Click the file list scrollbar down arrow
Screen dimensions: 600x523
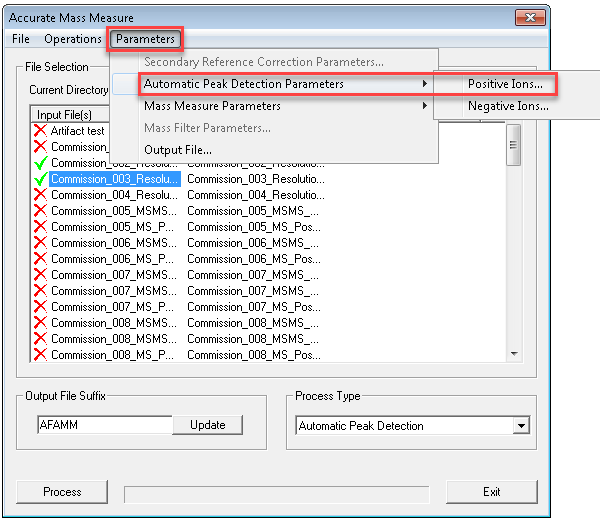pyautogui.click(x=514, y=353)
